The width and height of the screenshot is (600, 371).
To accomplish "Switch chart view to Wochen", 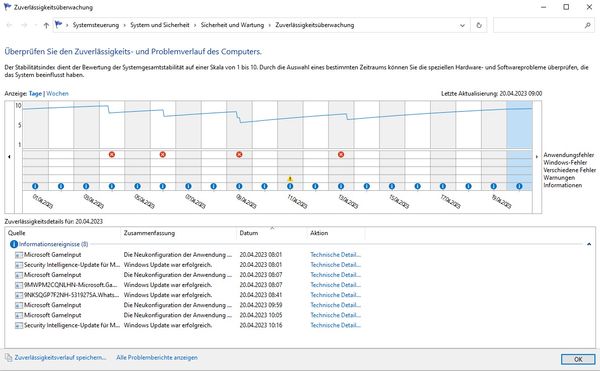I will point(57,93).
